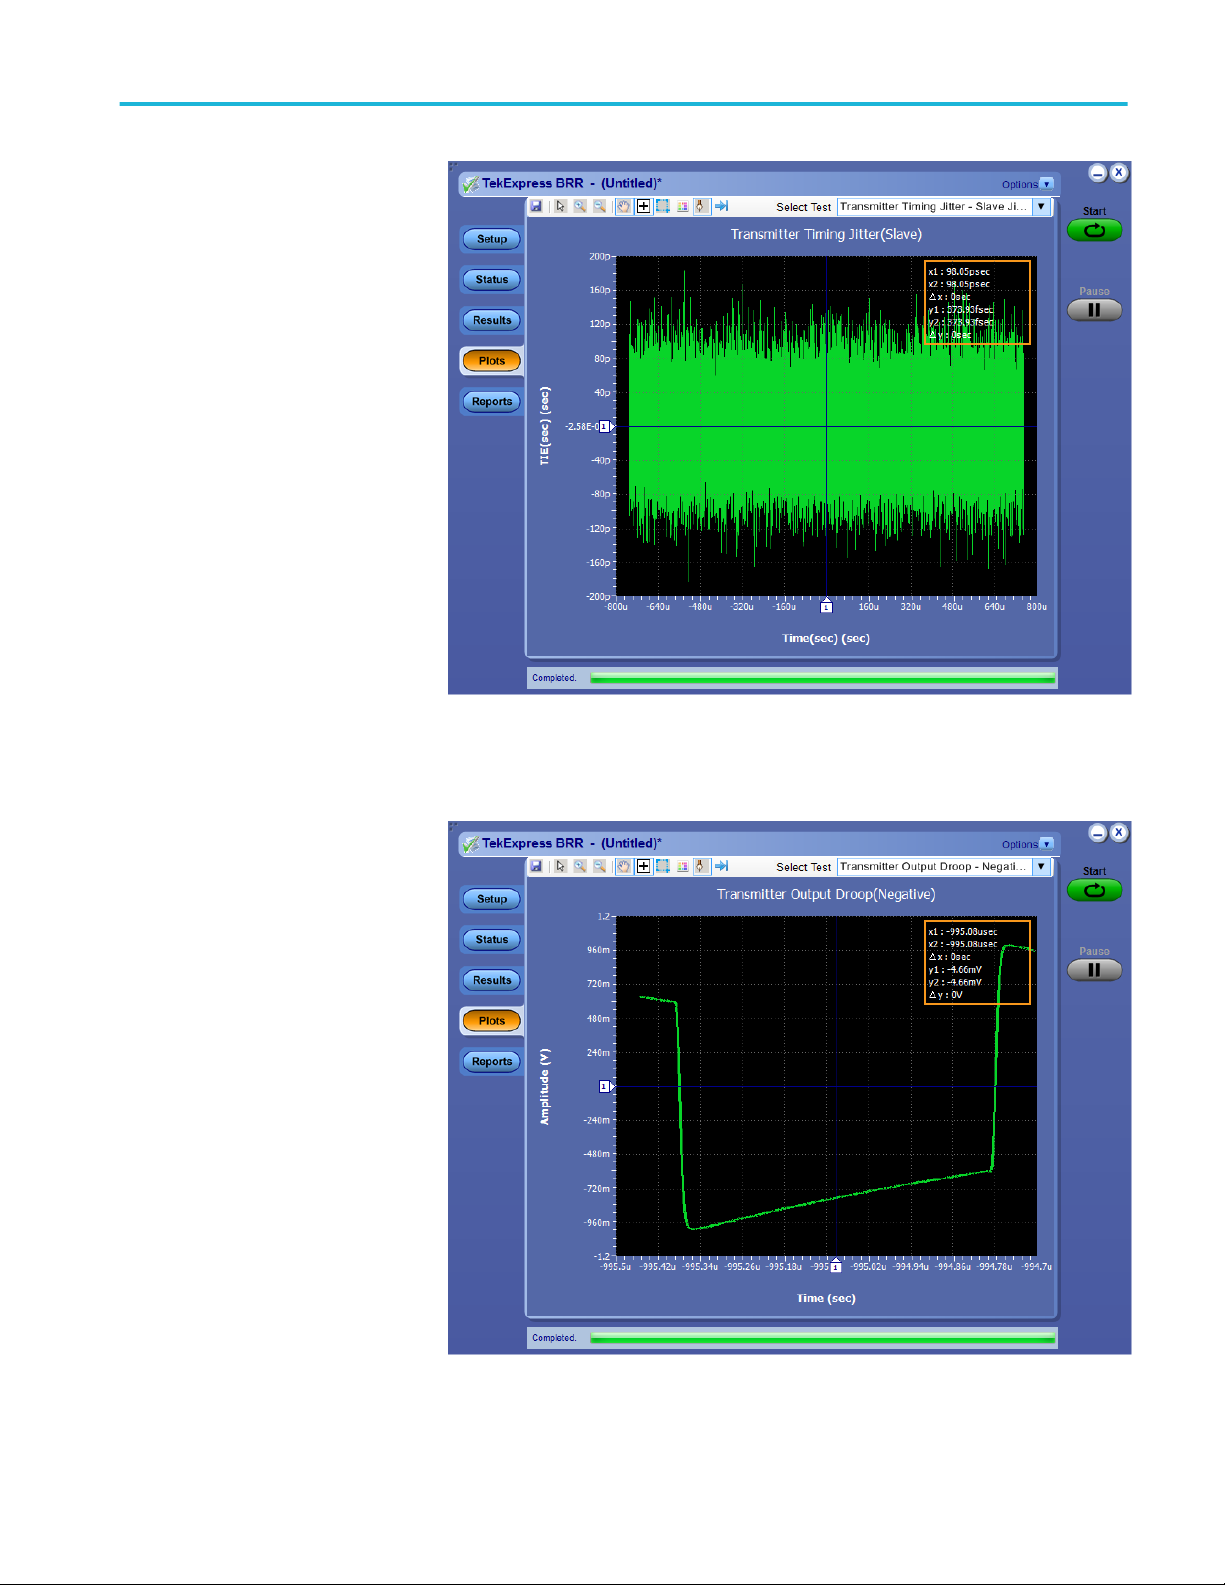Select the pointer arrow tool in Output Droop window
Screen dimensions: 1225x1585
(560, 866)
